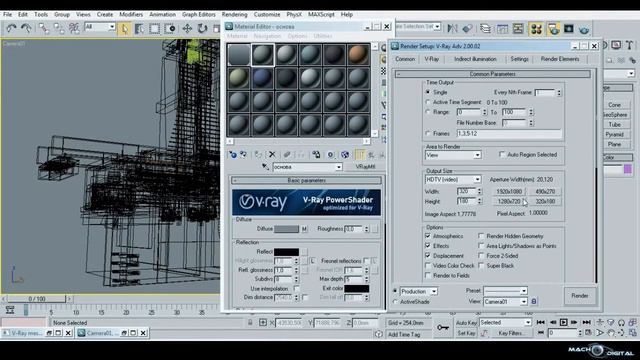Click the Pick Material from Object eyedropper
Viewport: 640px width, 360px height.
click(x=265, y=167)
